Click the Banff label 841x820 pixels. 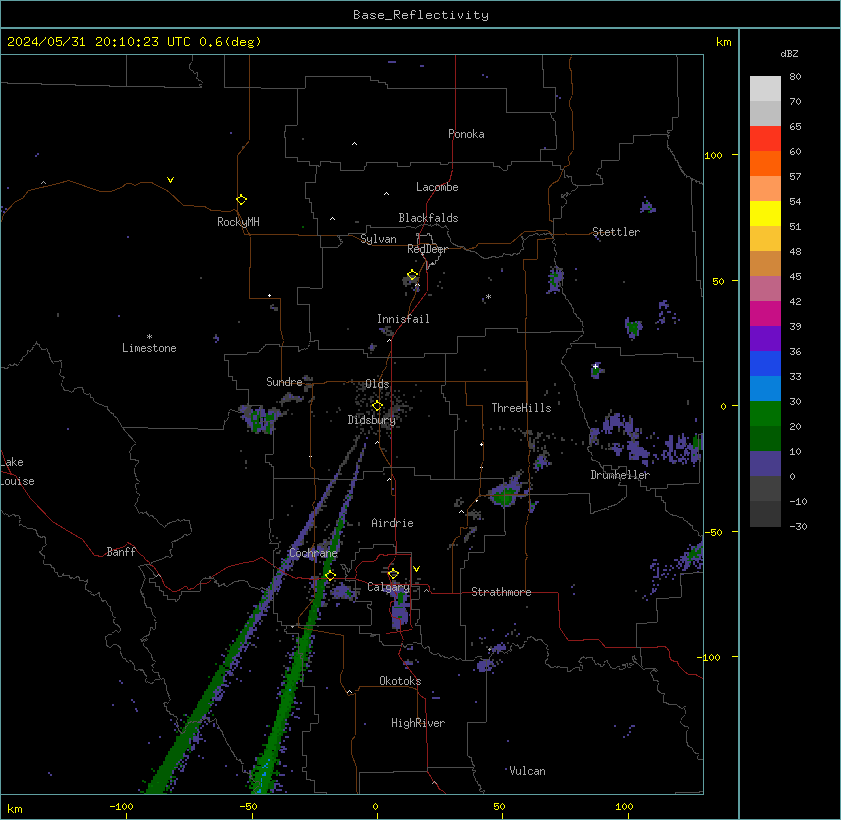pyautogui.click(x=121, y=552)
